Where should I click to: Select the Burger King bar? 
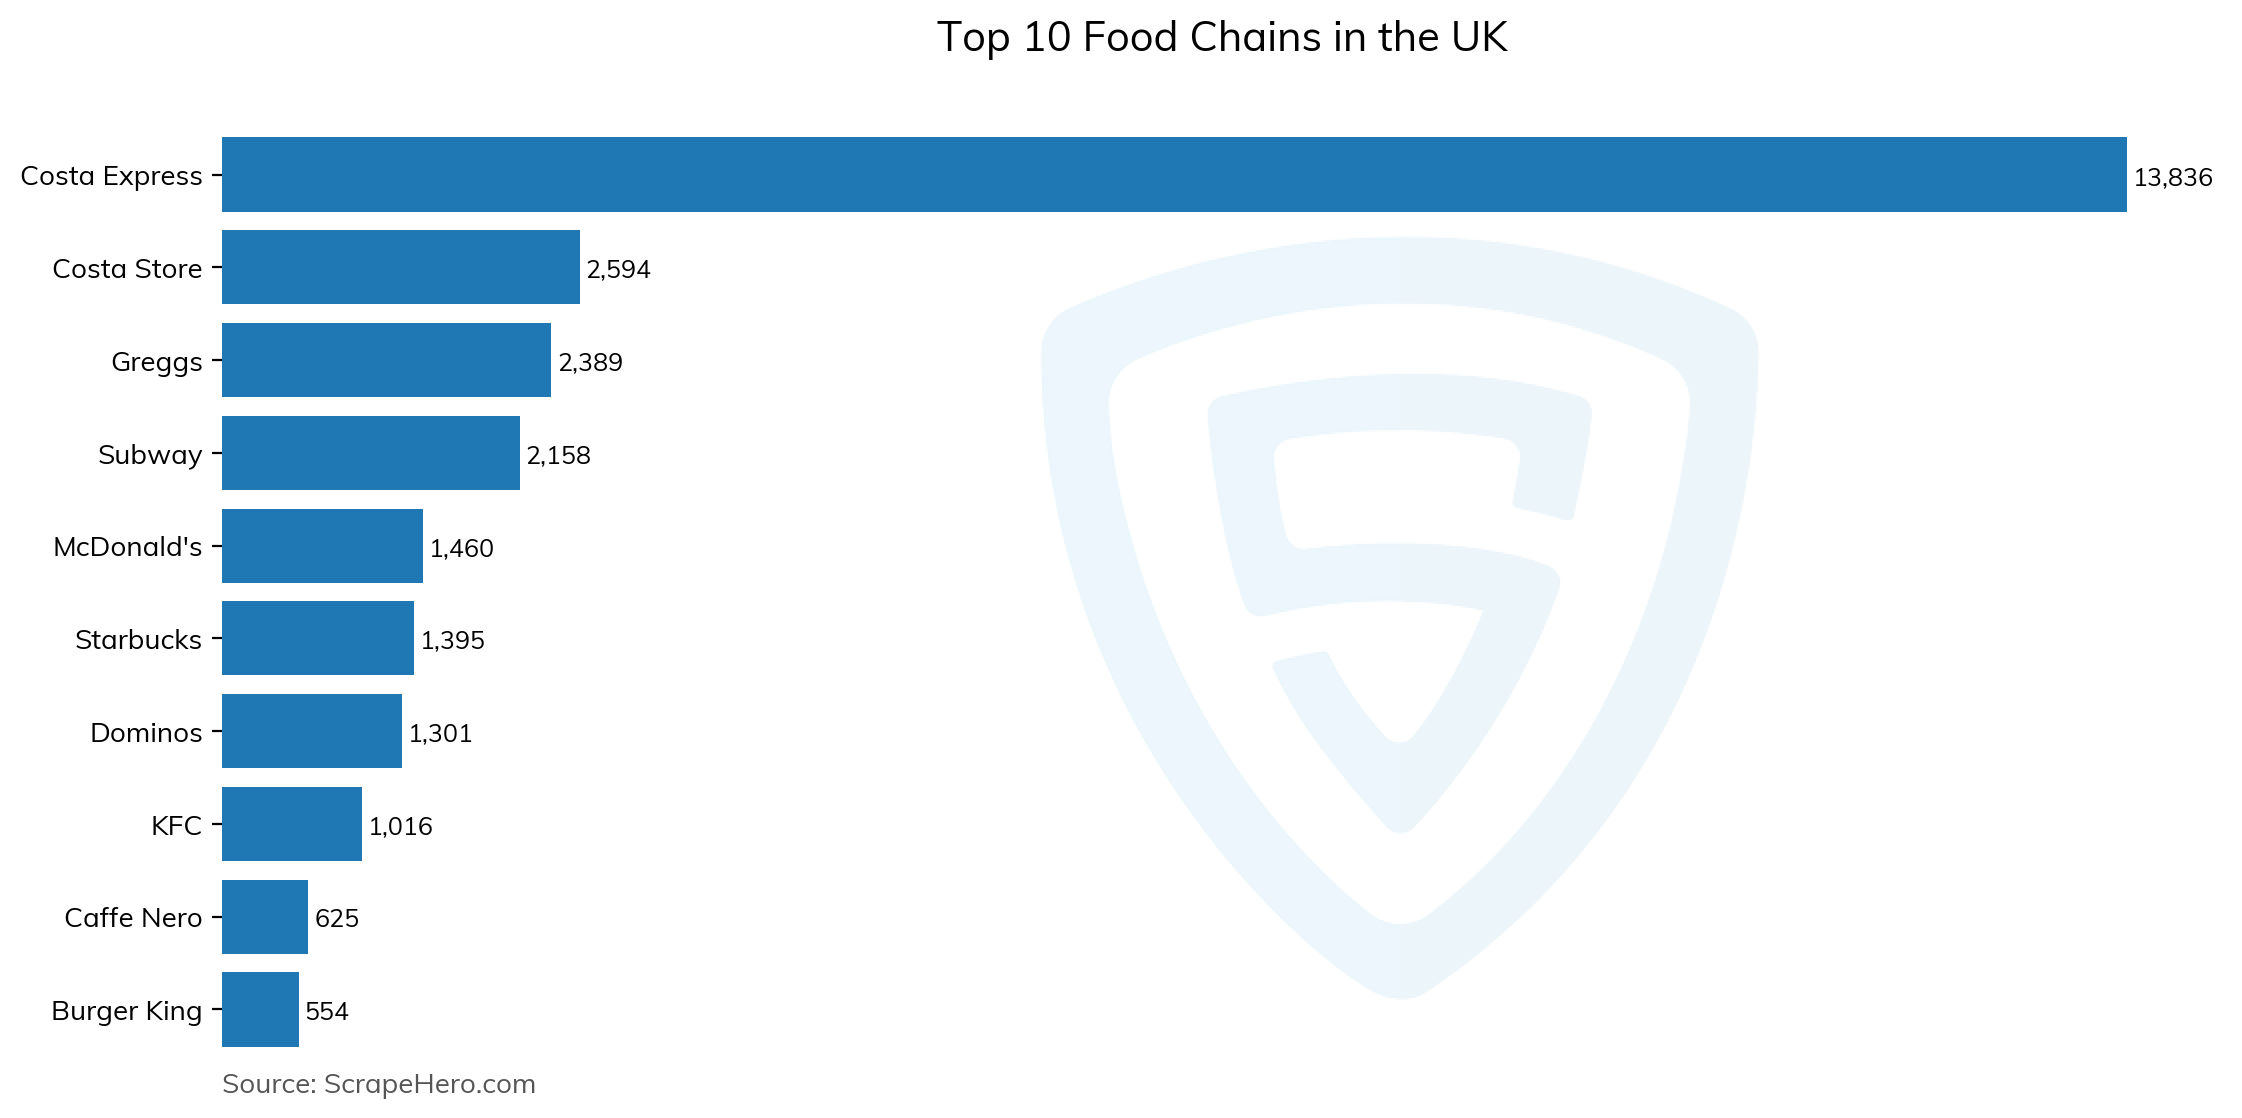tap(260, 1010)
